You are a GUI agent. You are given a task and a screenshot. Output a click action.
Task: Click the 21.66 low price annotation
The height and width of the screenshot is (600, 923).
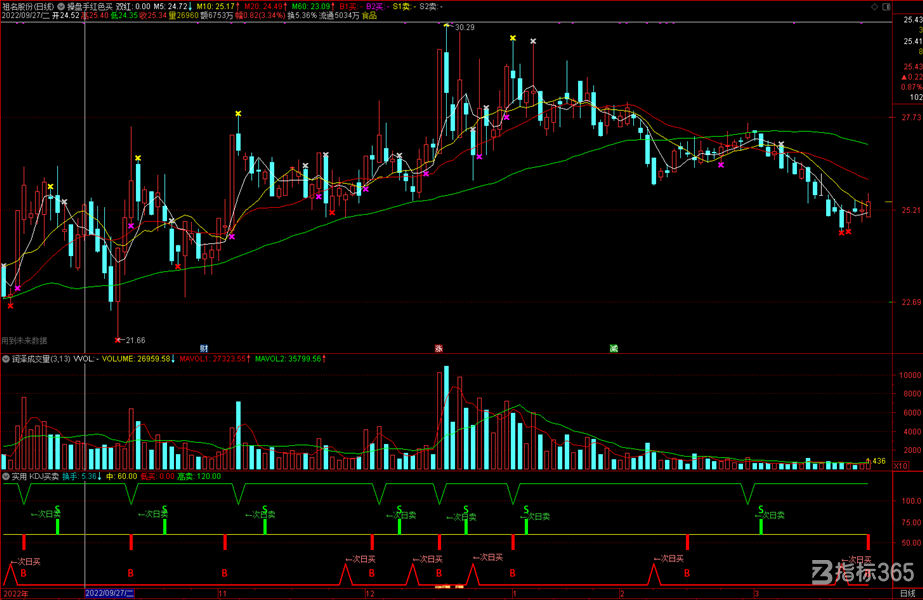135,340
